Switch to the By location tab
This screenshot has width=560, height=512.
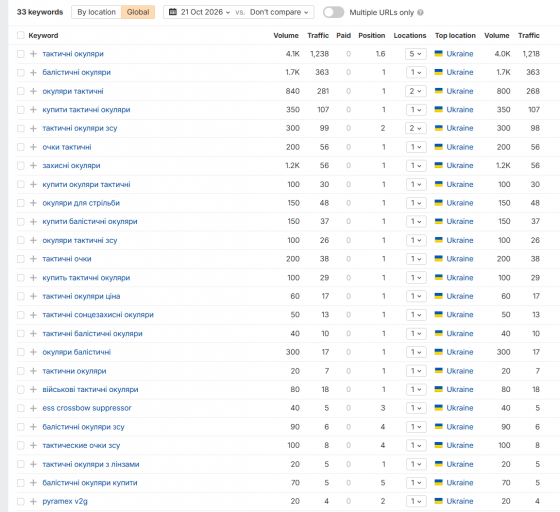coord(96,12)
